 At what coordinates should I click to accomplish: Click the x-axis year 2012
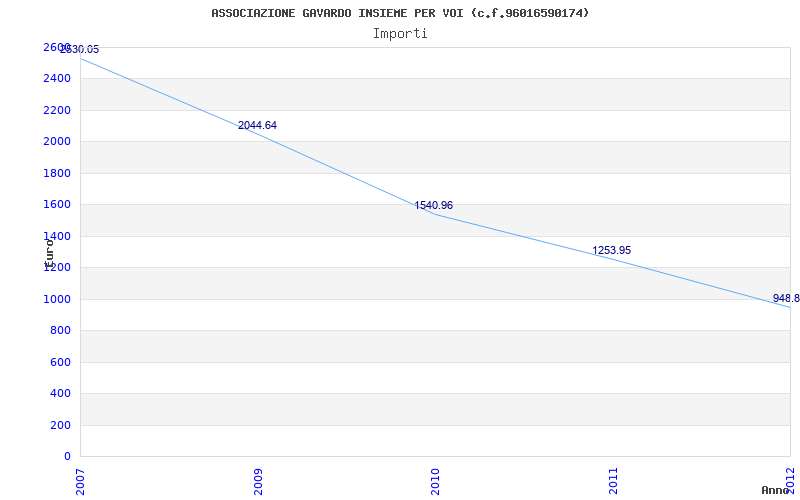click(791, 479)
